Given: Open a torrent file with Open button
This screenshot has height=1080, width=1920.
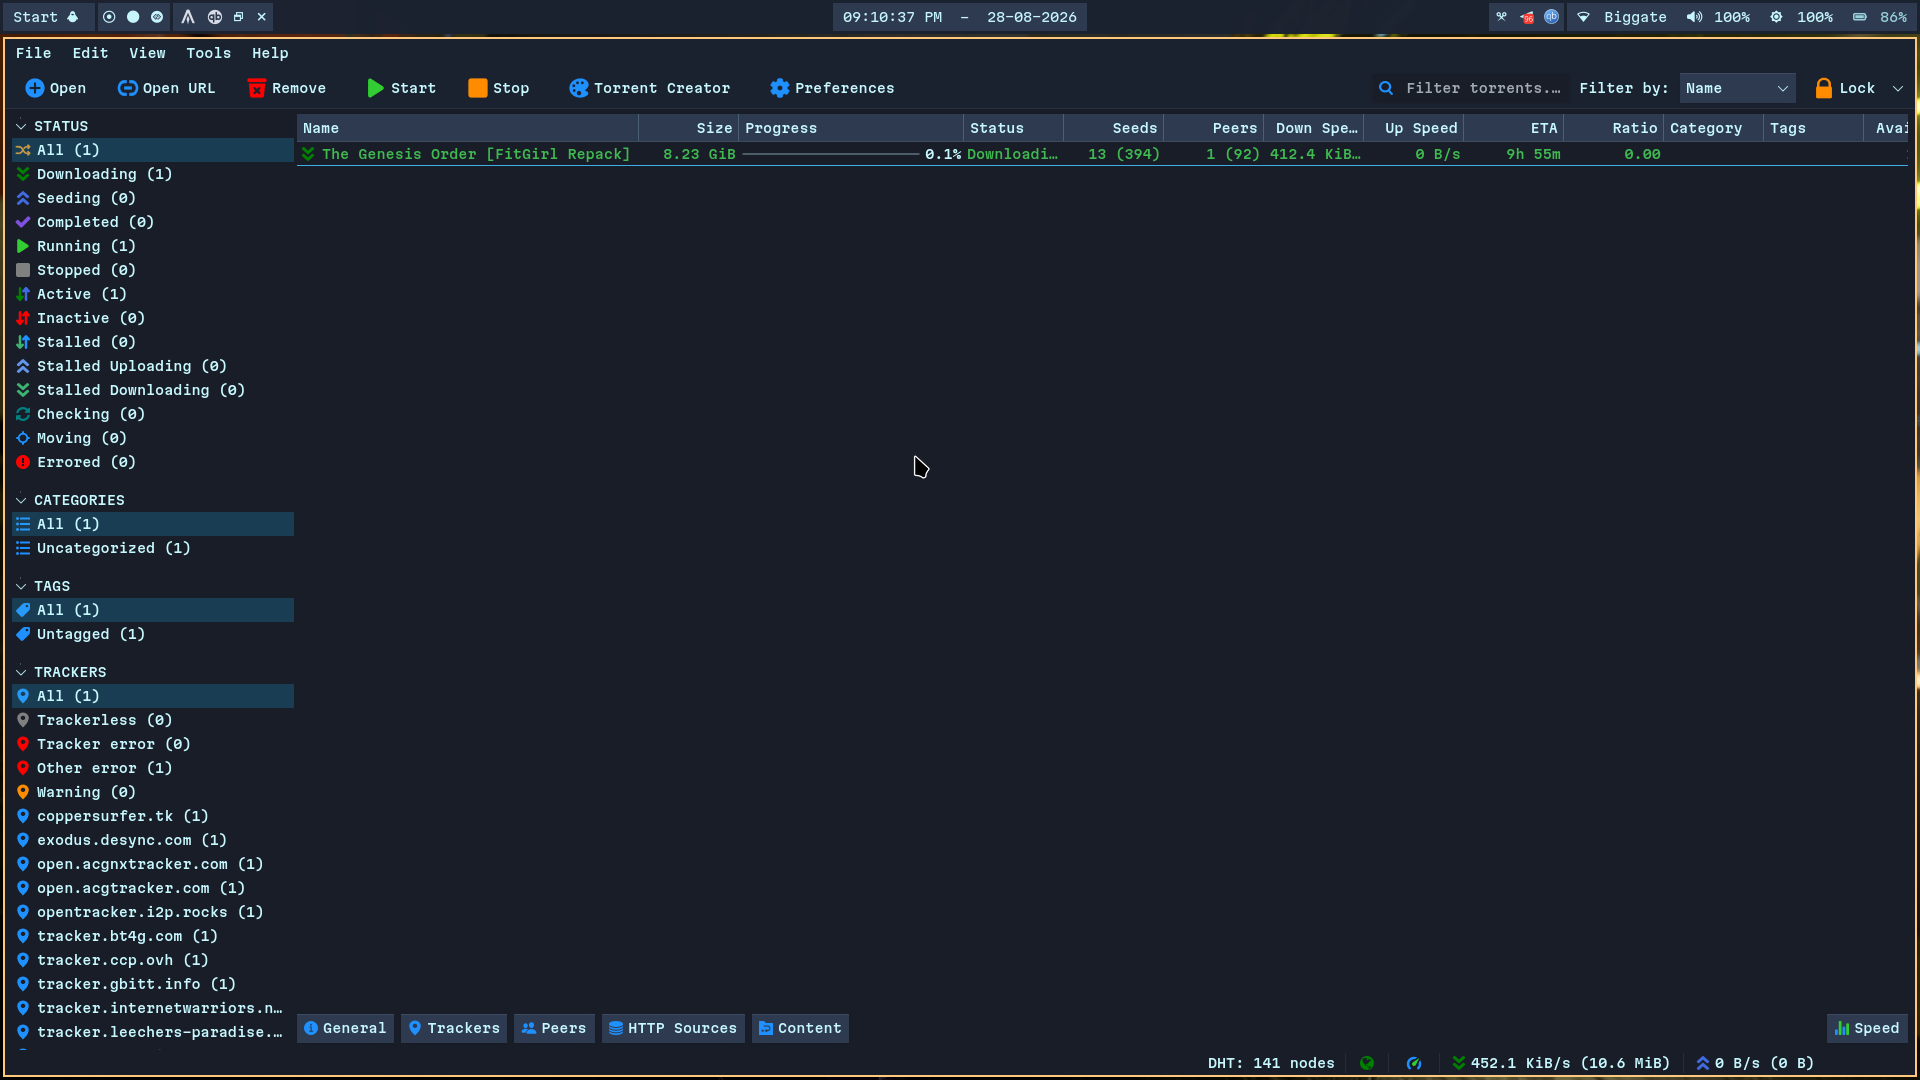Looking at the screenshot, I should (x=56, y=88).
